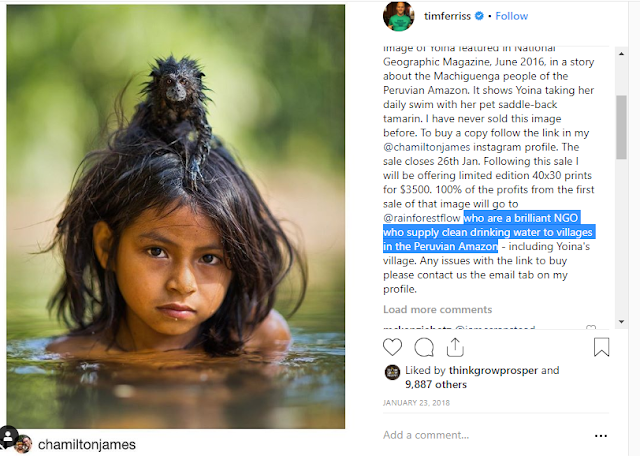The image size is (640, 456).
Task: Click the tagged people icon on photo
Action: 8,437
